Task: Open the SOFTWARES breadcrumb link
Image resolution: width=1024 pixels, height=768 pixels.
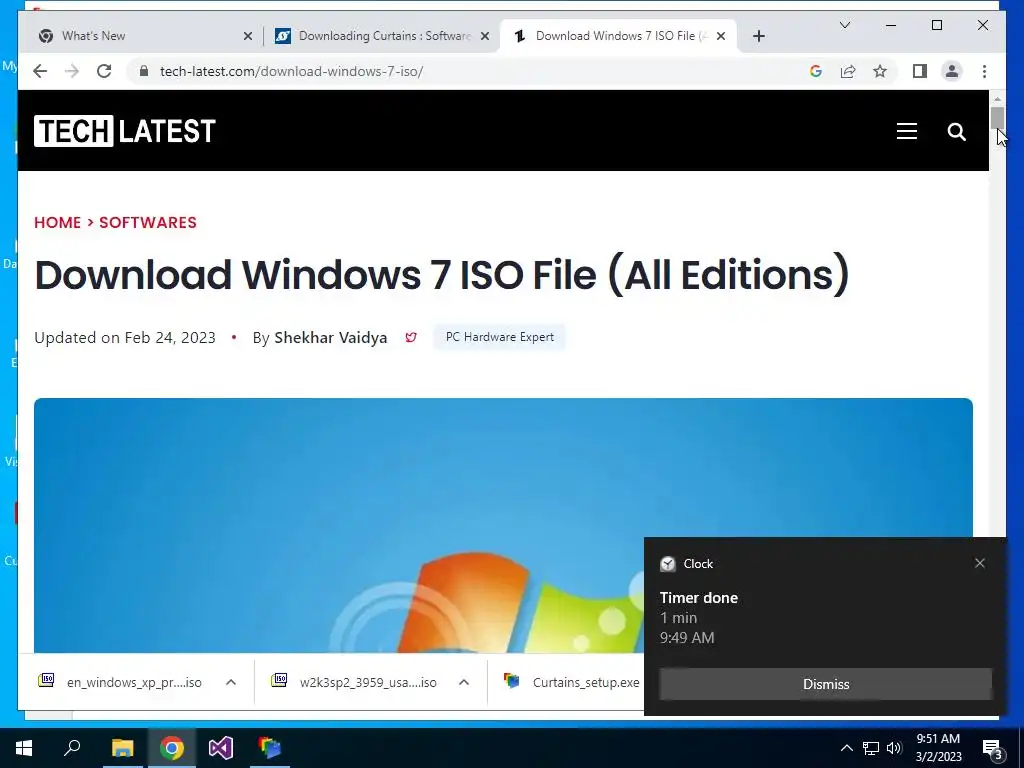Action: click(x=148, y=223)
